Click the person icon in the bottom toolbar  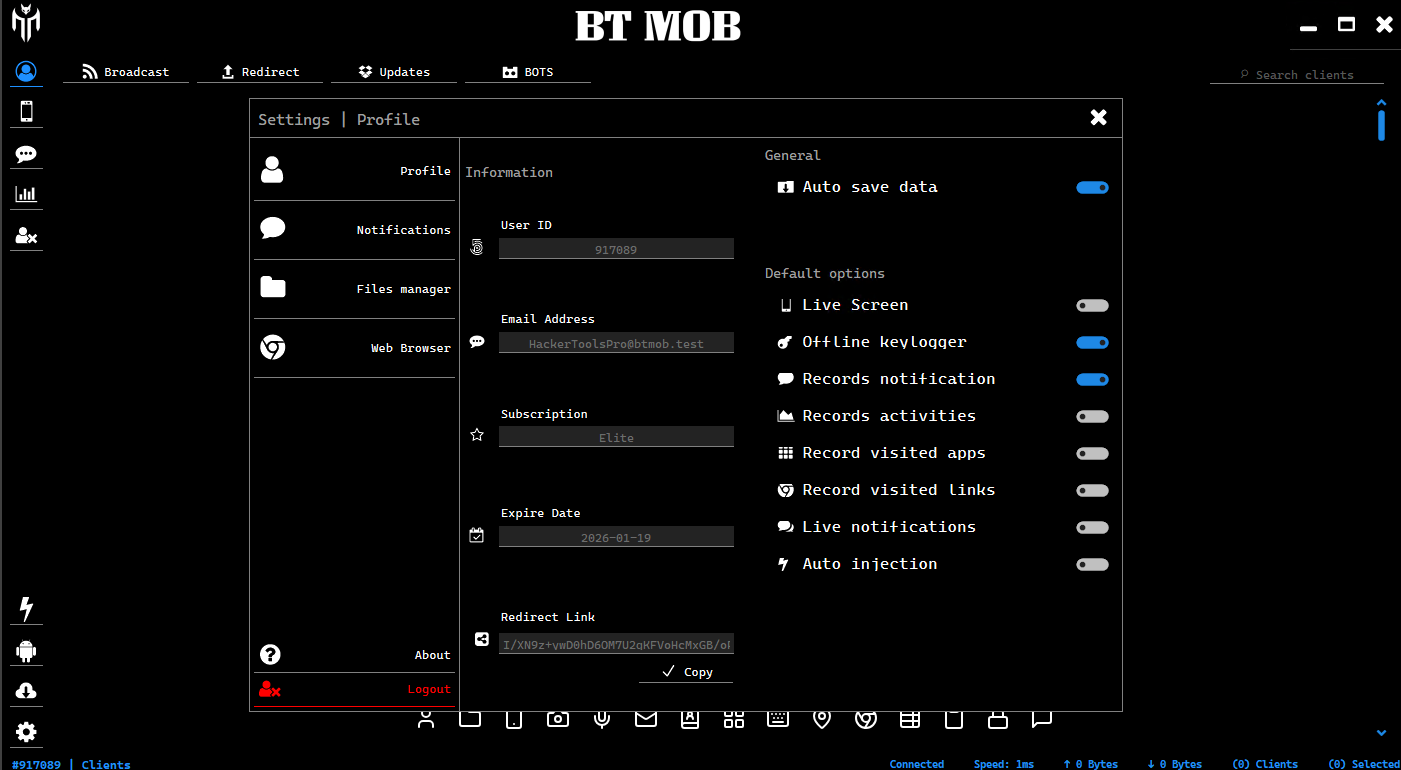click(x=426, y=719)
